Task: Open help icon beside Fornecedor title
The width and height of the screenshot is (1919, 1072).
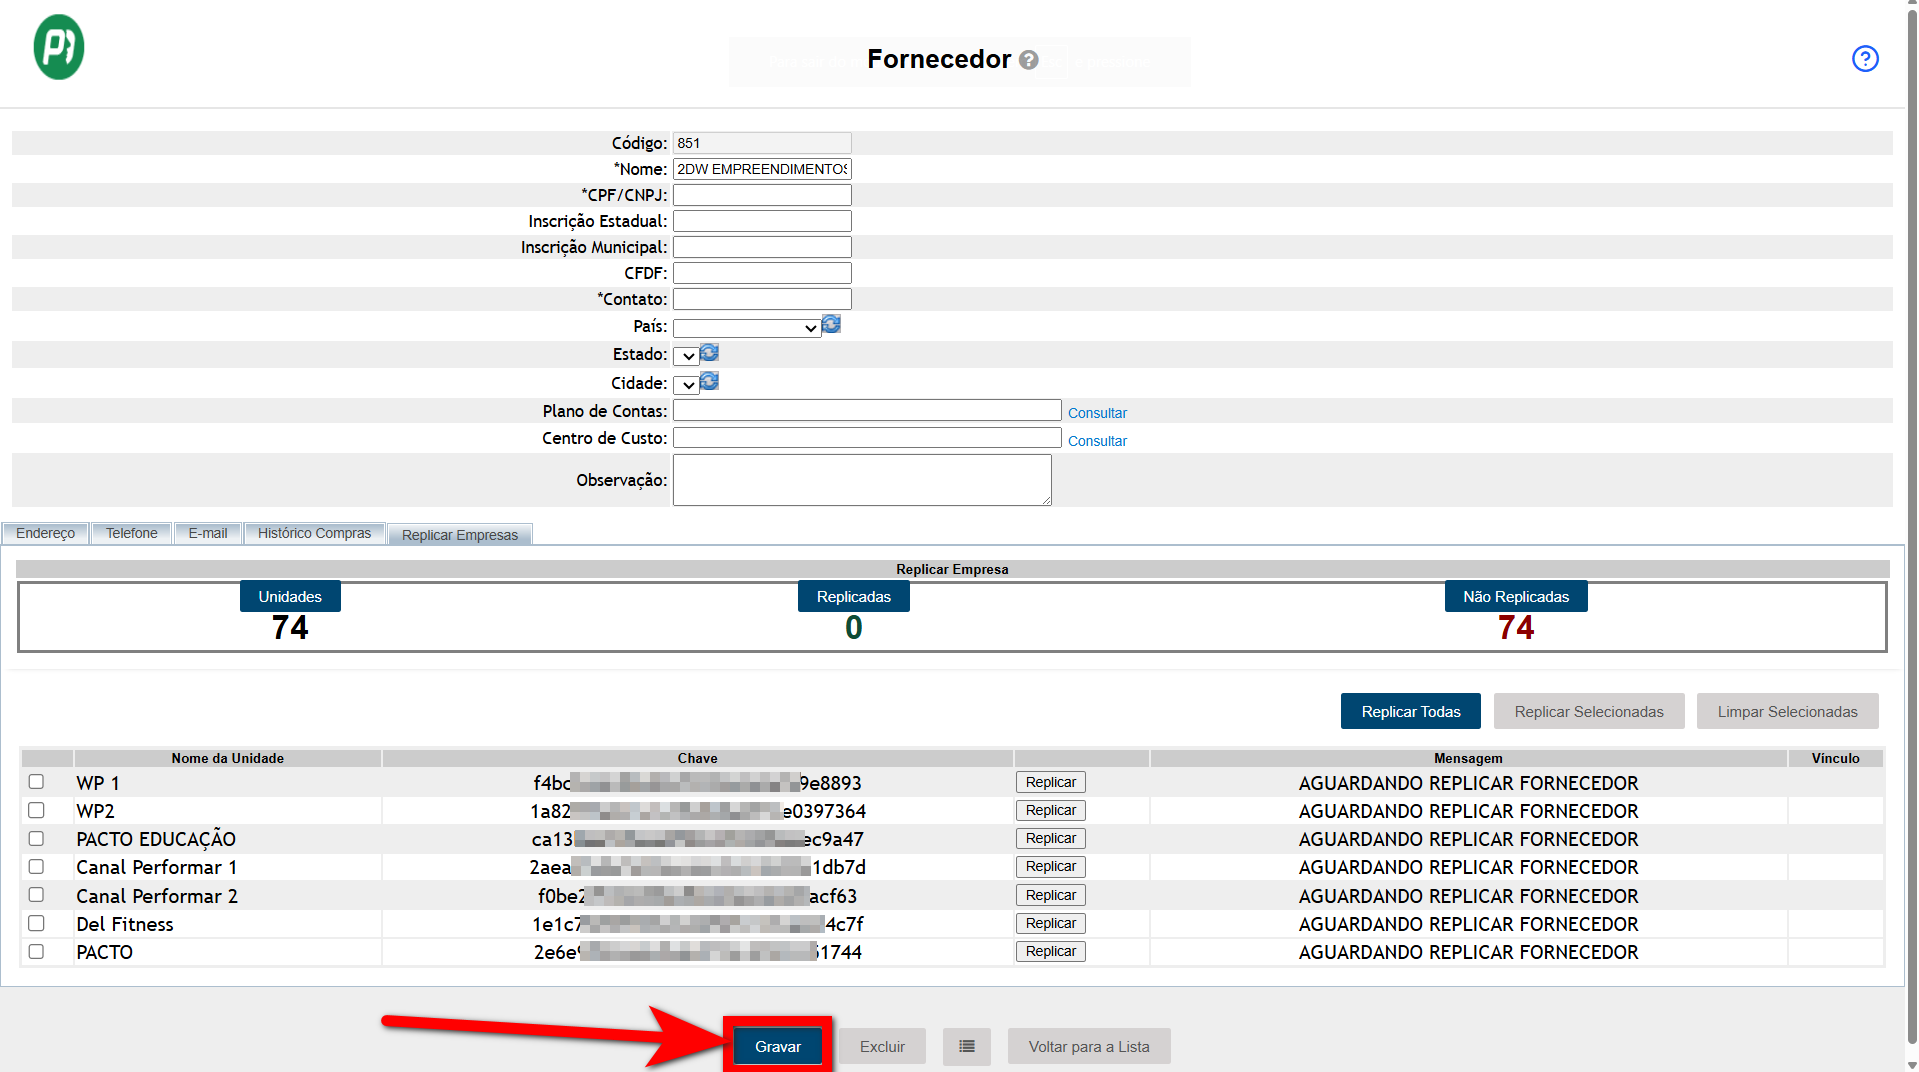Action: [x=1028, y=60]
